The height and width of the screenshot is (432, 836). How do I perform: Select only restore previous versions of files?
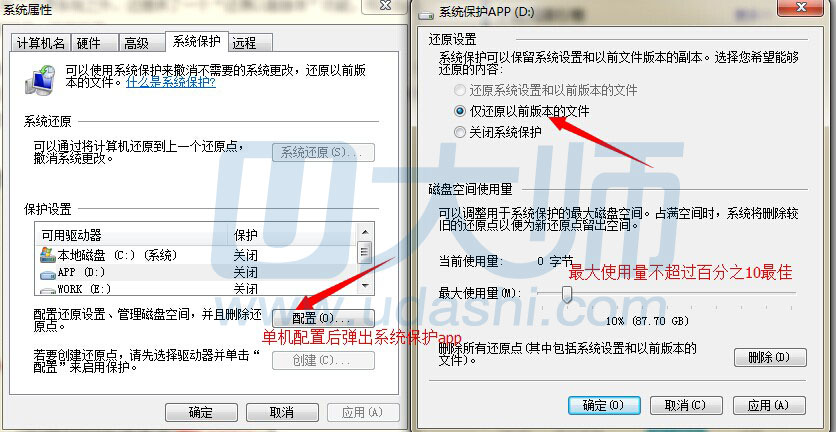pyautogui.click(x=460, y=111)
